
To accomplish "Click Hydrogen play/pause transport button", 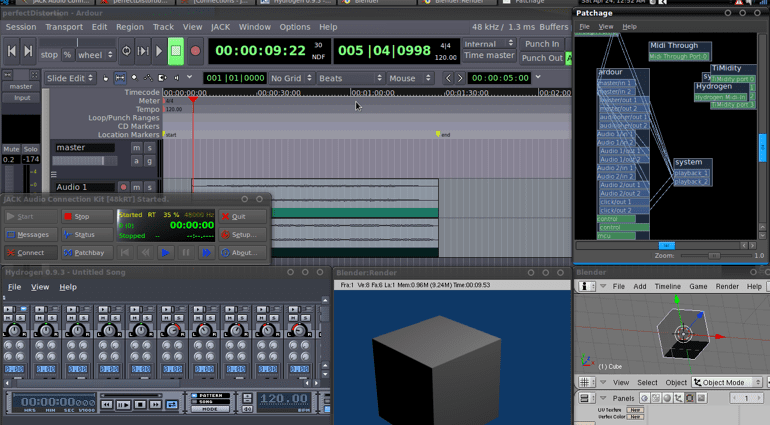I will click(123, 404).
